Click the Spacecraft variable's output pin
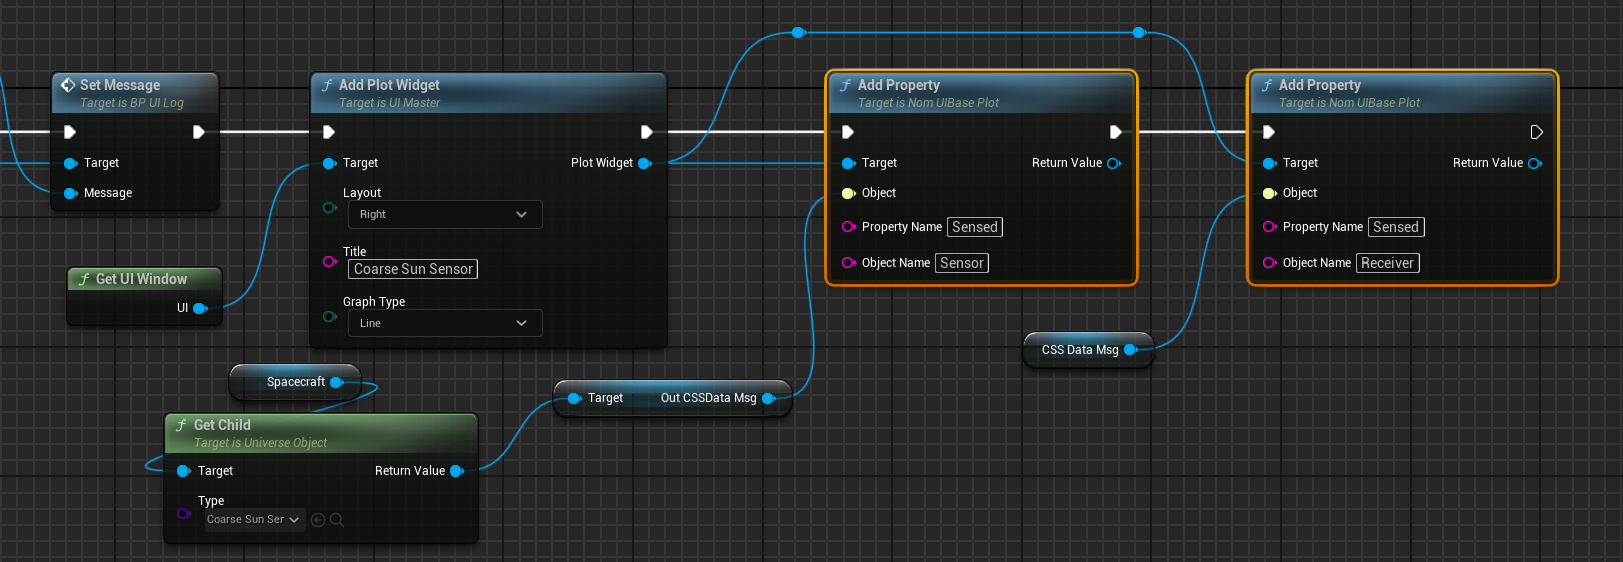 337,382
